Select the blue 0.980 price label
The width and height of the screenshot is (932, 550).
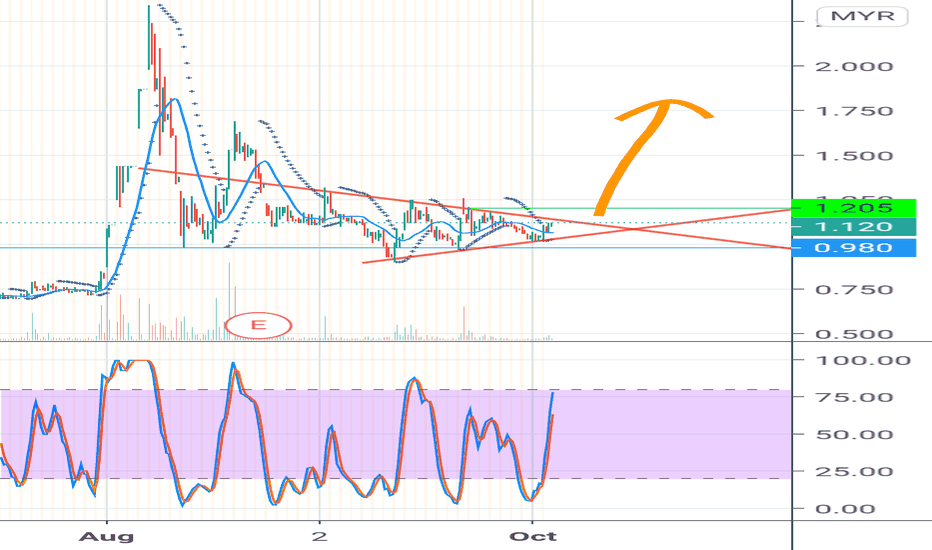click(854, 247)
